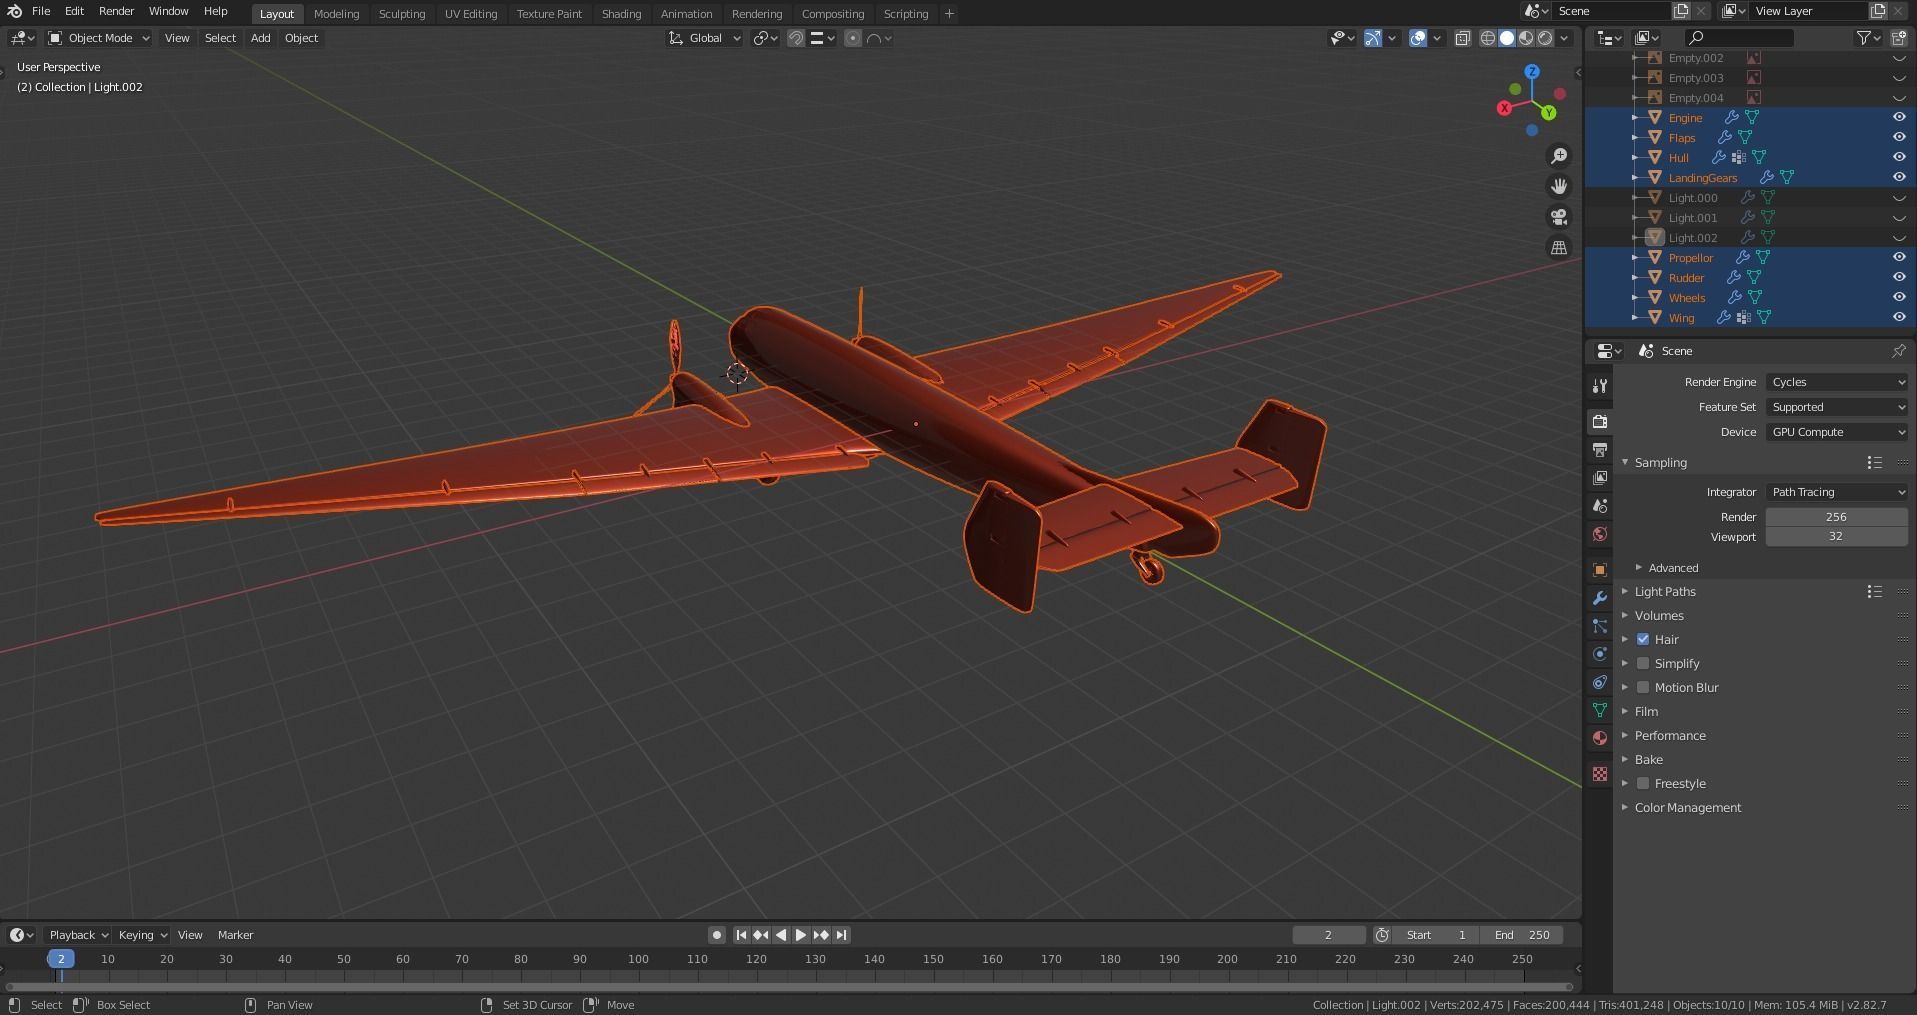Show the hidden Light.002 object

tap(1898, 237)
